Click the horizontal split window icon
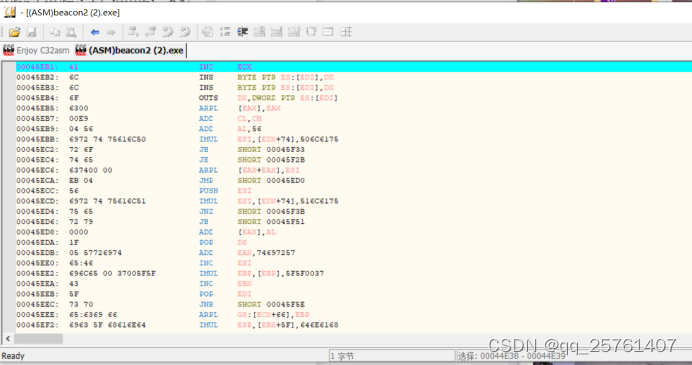Screen dimensions: 692x365 pos(328,32)
